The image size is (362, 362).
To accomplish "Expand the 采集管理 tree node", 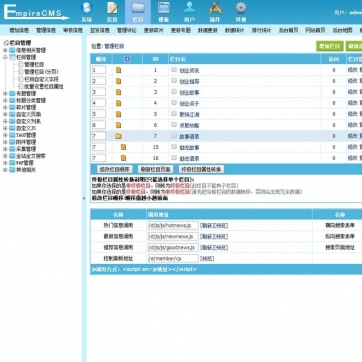I will pyautogui.click(x=5, y=149).
